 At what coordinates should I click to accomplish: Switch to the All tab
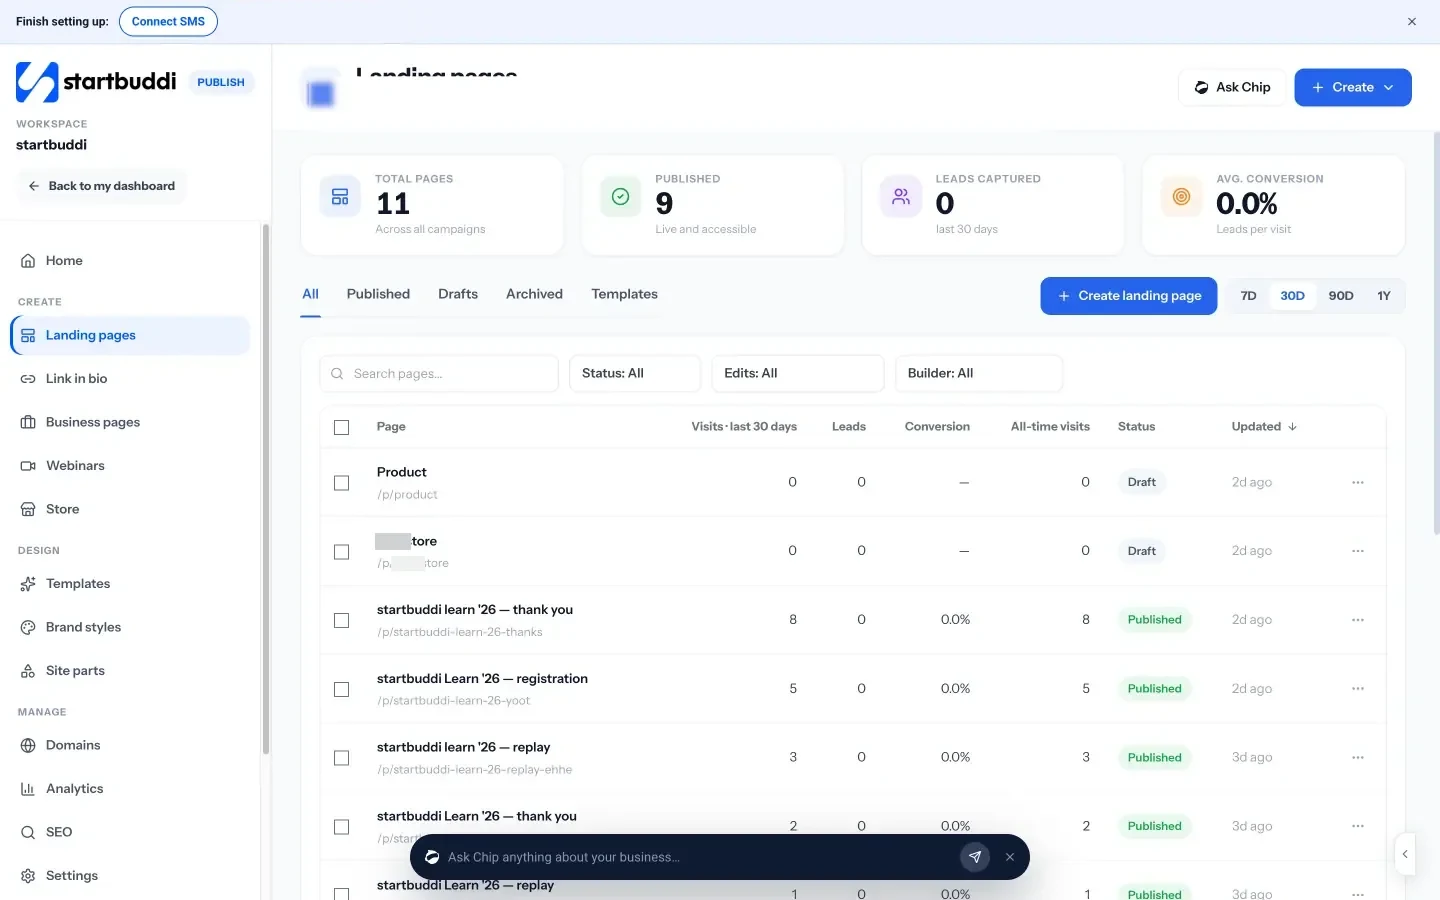pos(311,294)
